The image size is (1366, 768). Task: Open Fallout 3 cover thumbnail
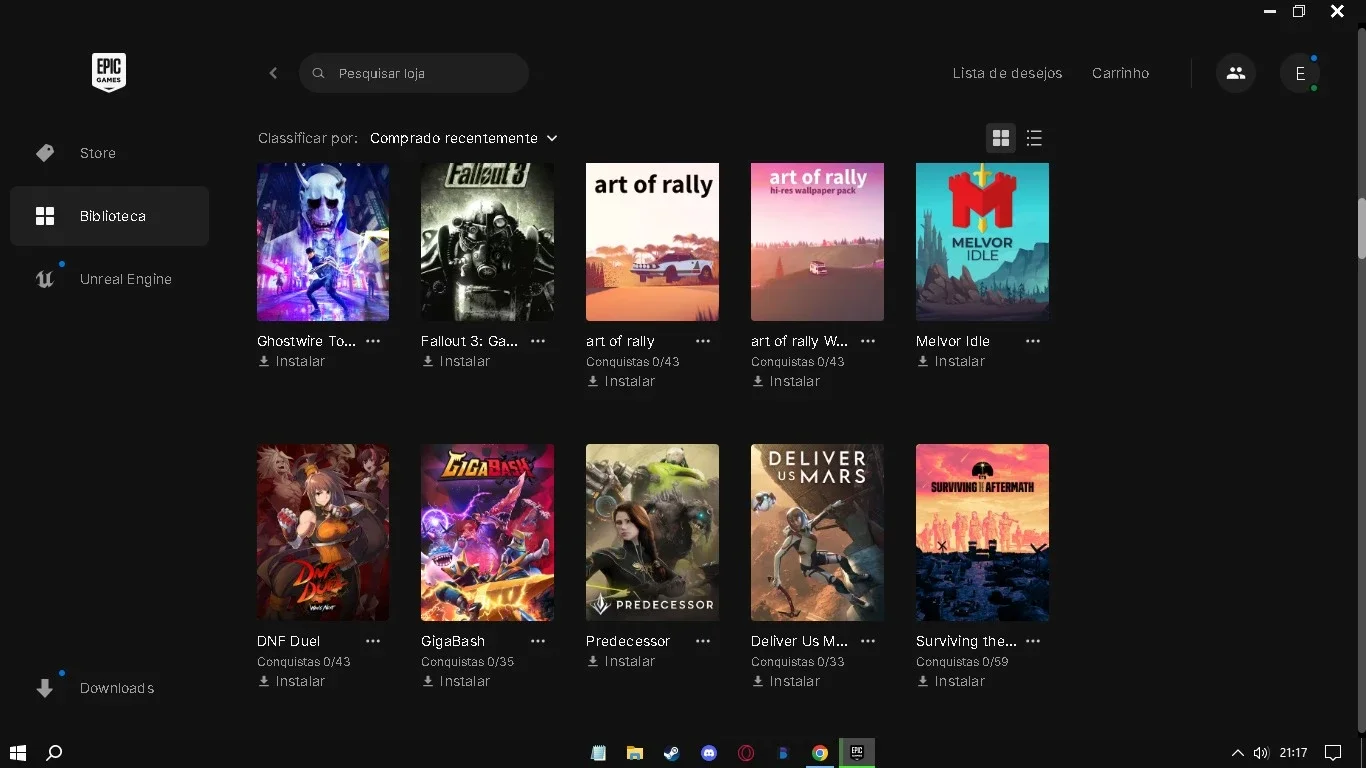[487, 242]
